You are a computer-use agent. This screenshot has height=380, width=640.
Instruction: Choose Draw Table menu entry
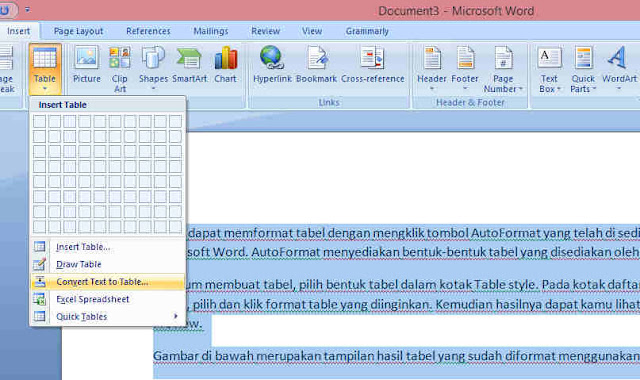click(x=108, y=264)
